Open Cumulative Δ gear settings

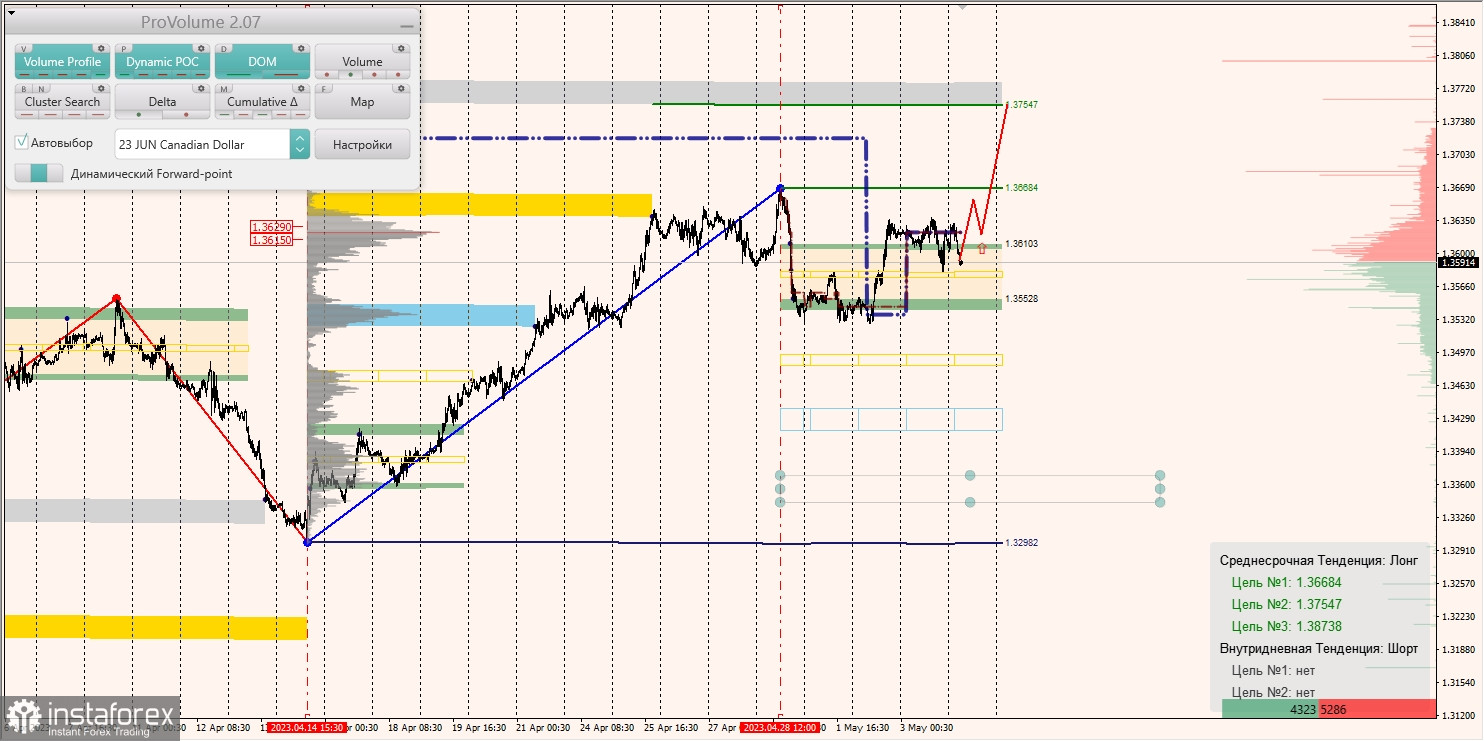pos(300,88)
